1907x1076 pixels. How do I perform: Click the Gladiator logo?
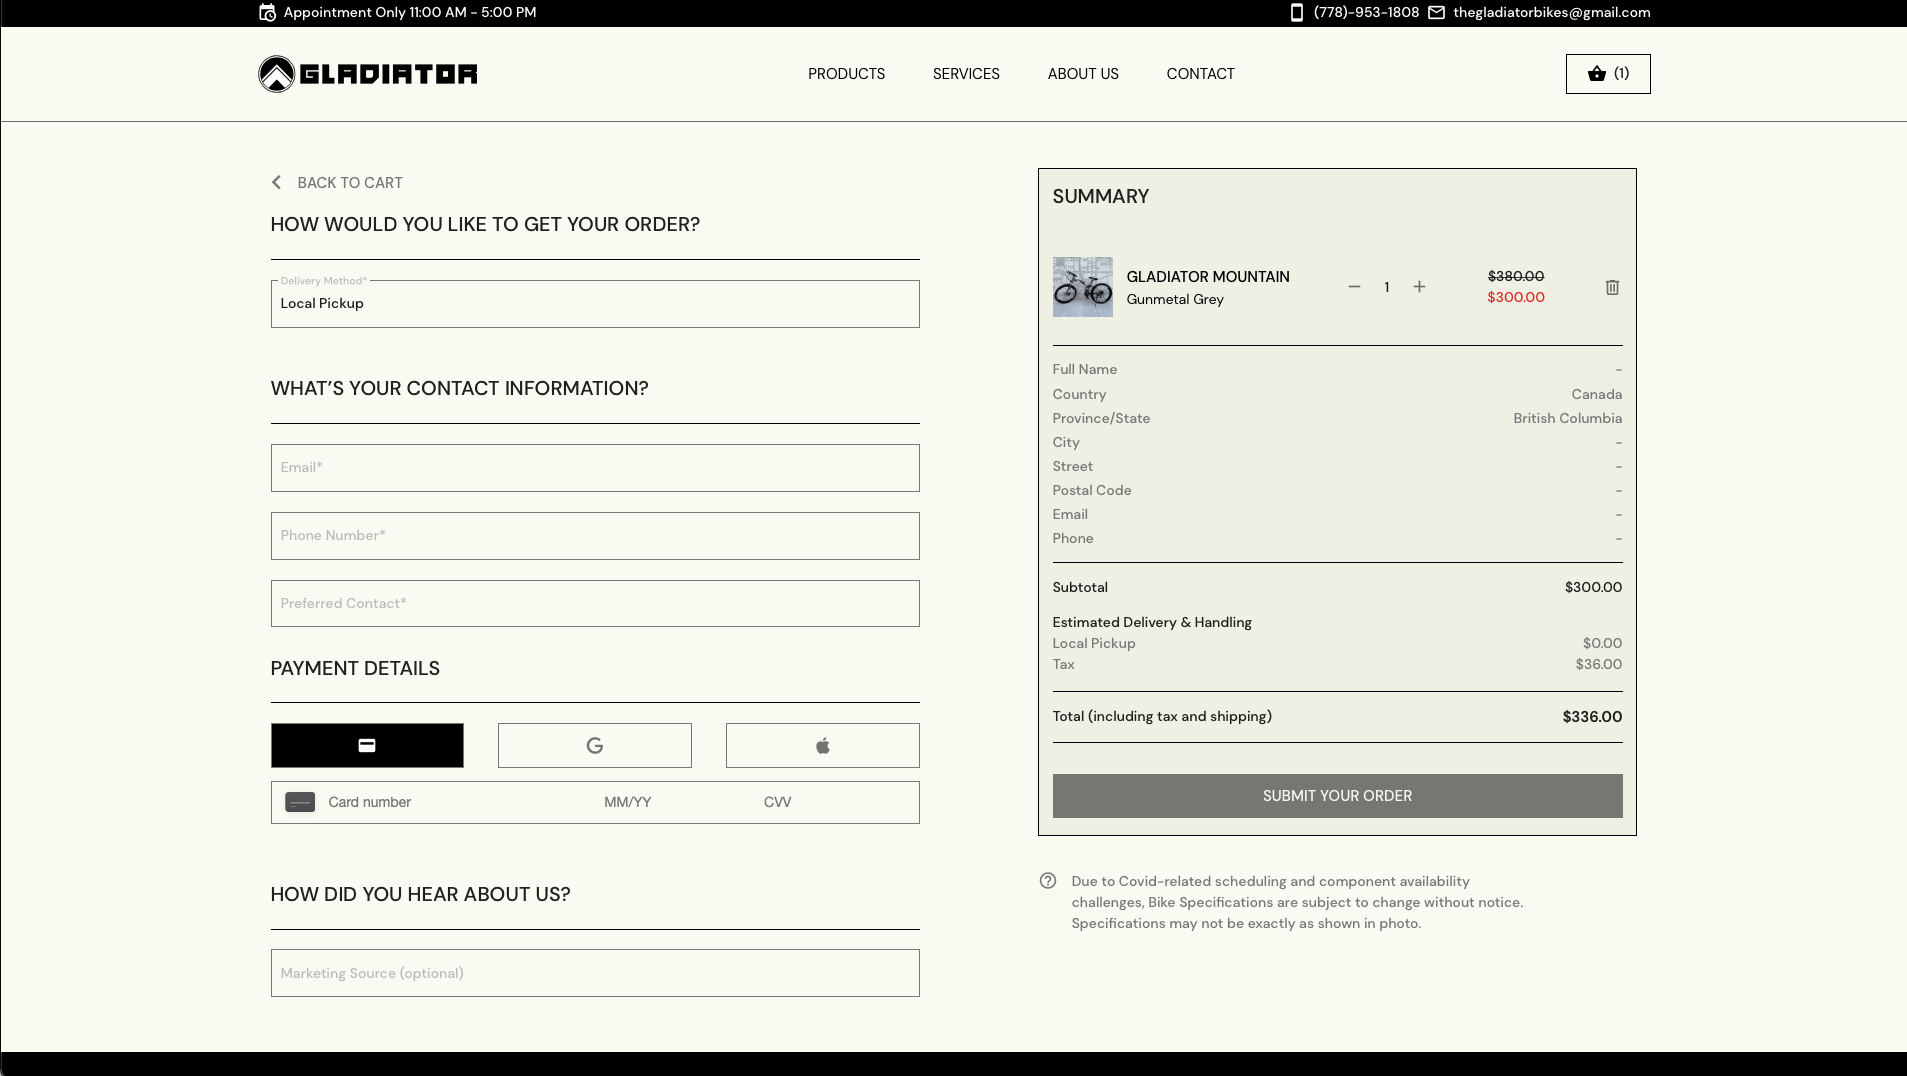click(x=368, y=74)
